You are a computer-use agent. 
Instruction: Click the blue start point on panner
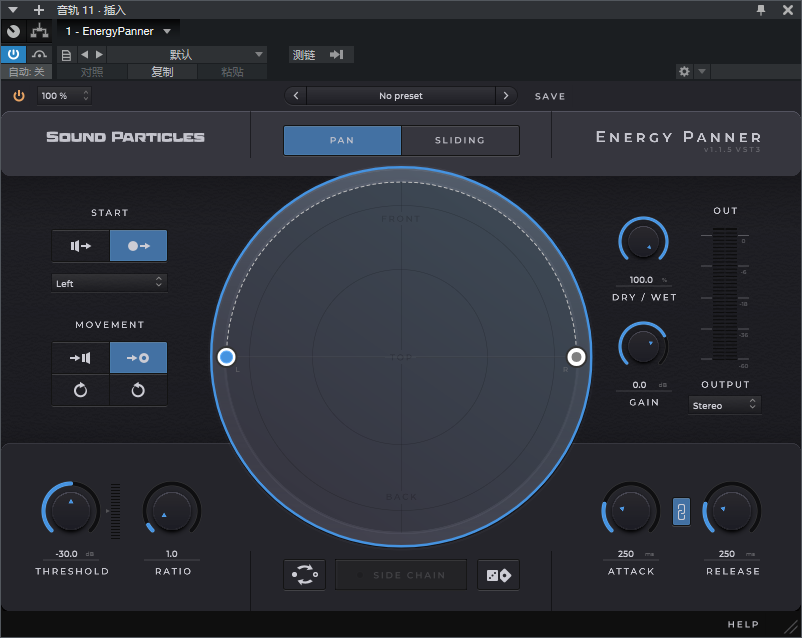(227, 357)
